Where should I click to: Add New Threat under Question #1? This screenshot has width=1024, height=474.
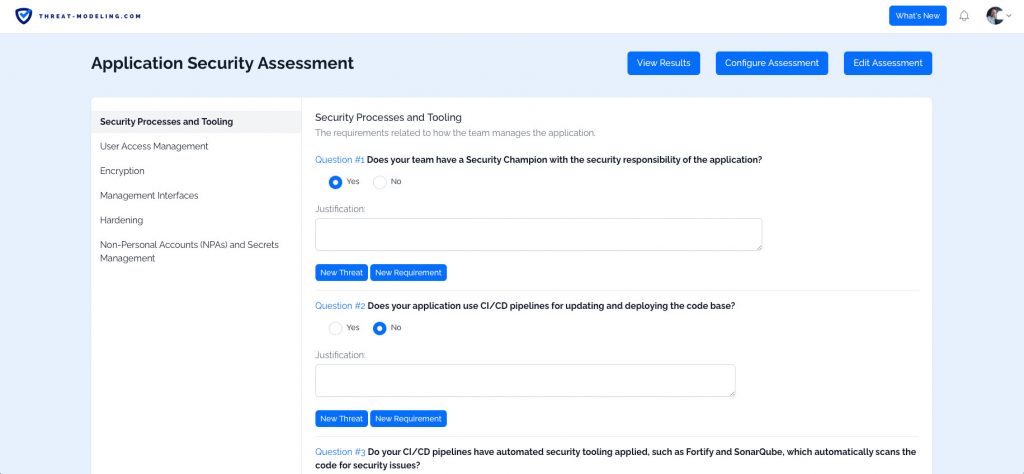click(x=341, y=272)
